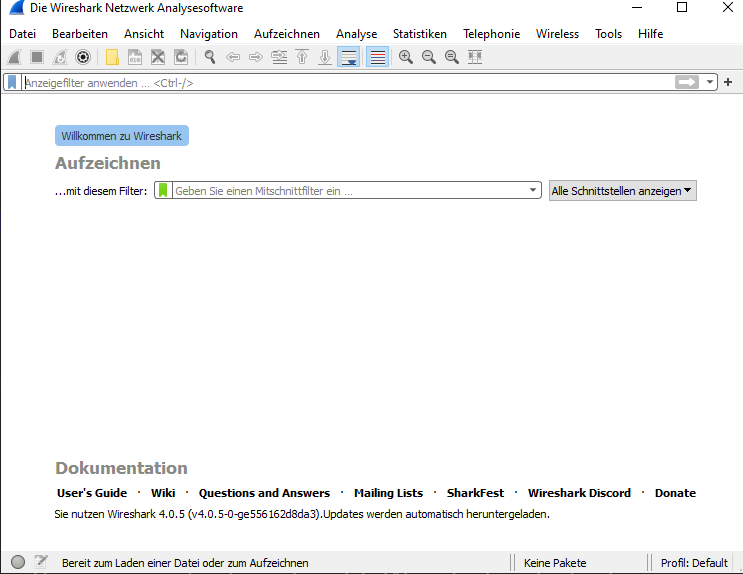Open a capture file via folder icon

[112, 57]
